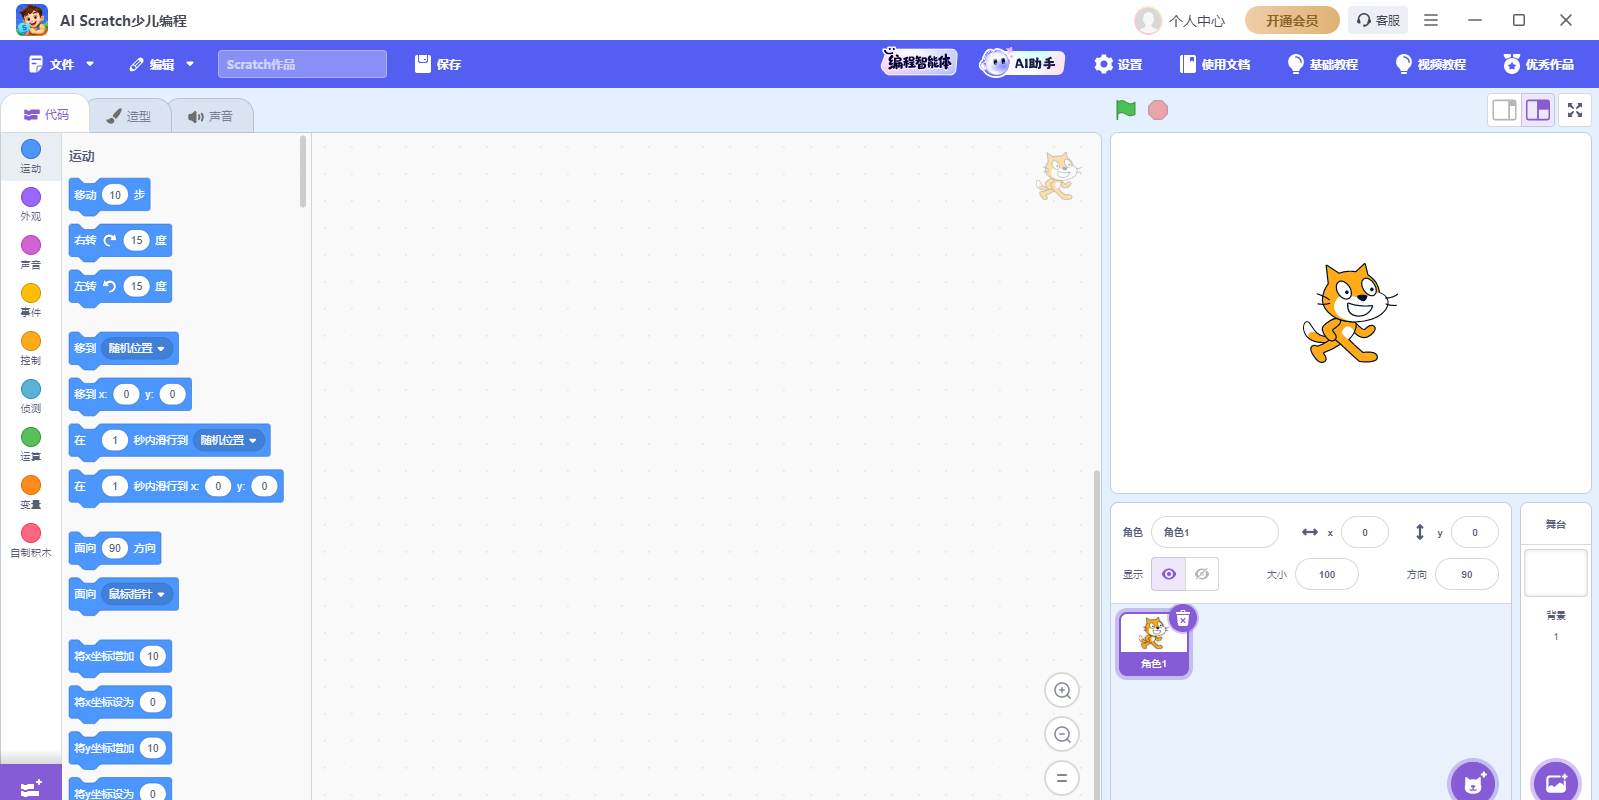
Task: Switch to the 声音 tab
Action: tap(211, 116)
